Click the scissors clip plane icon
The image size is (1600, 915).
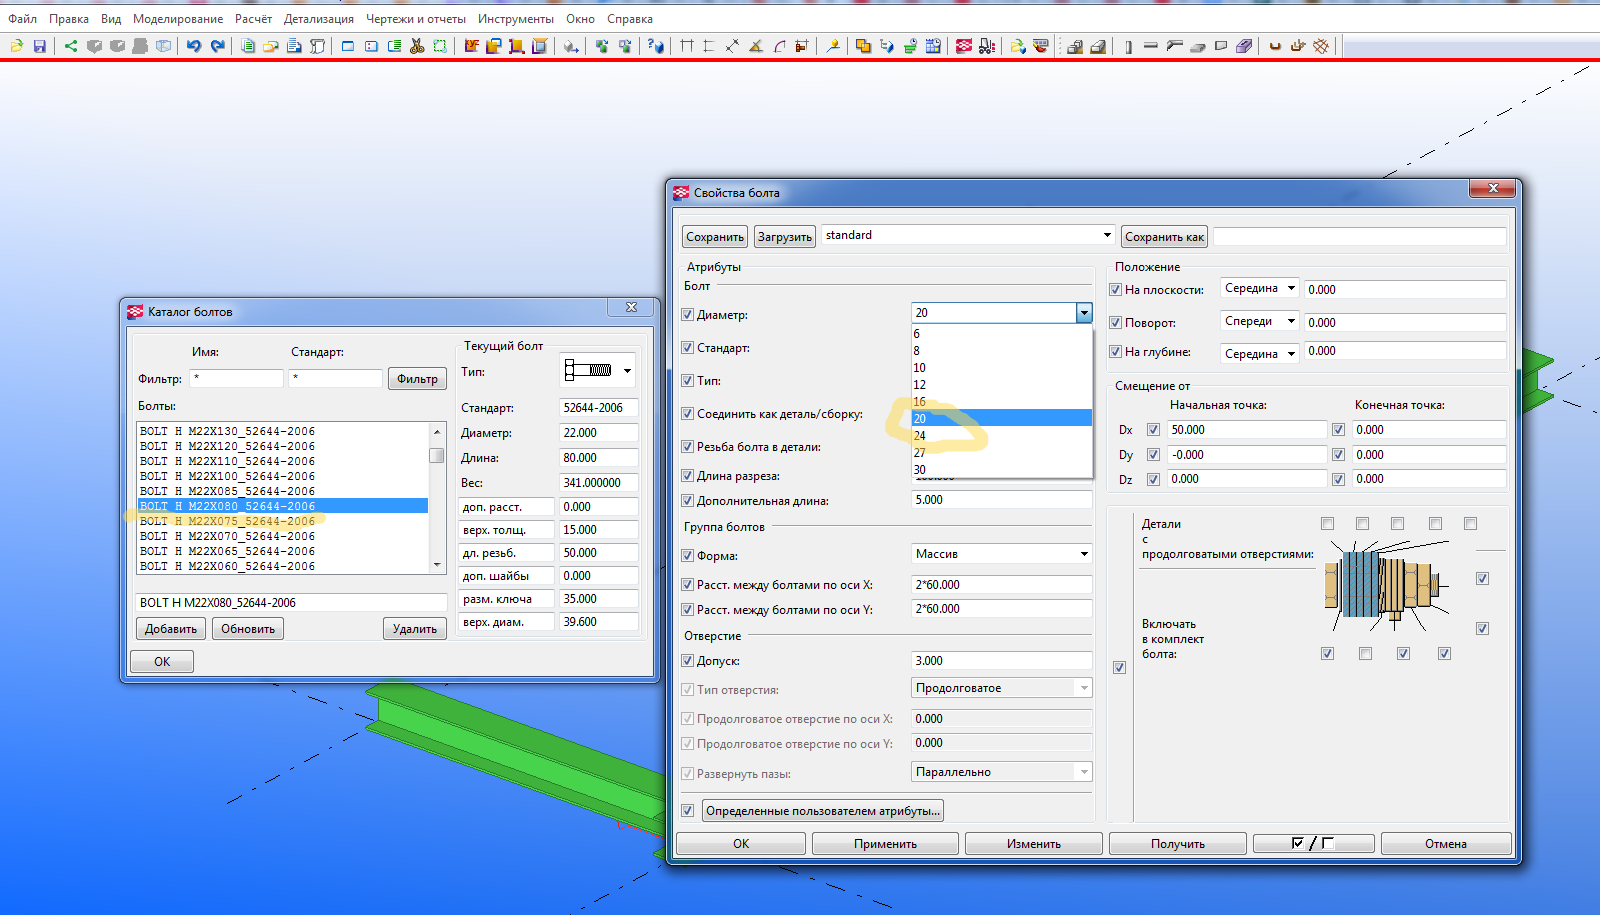pos(417,46)
